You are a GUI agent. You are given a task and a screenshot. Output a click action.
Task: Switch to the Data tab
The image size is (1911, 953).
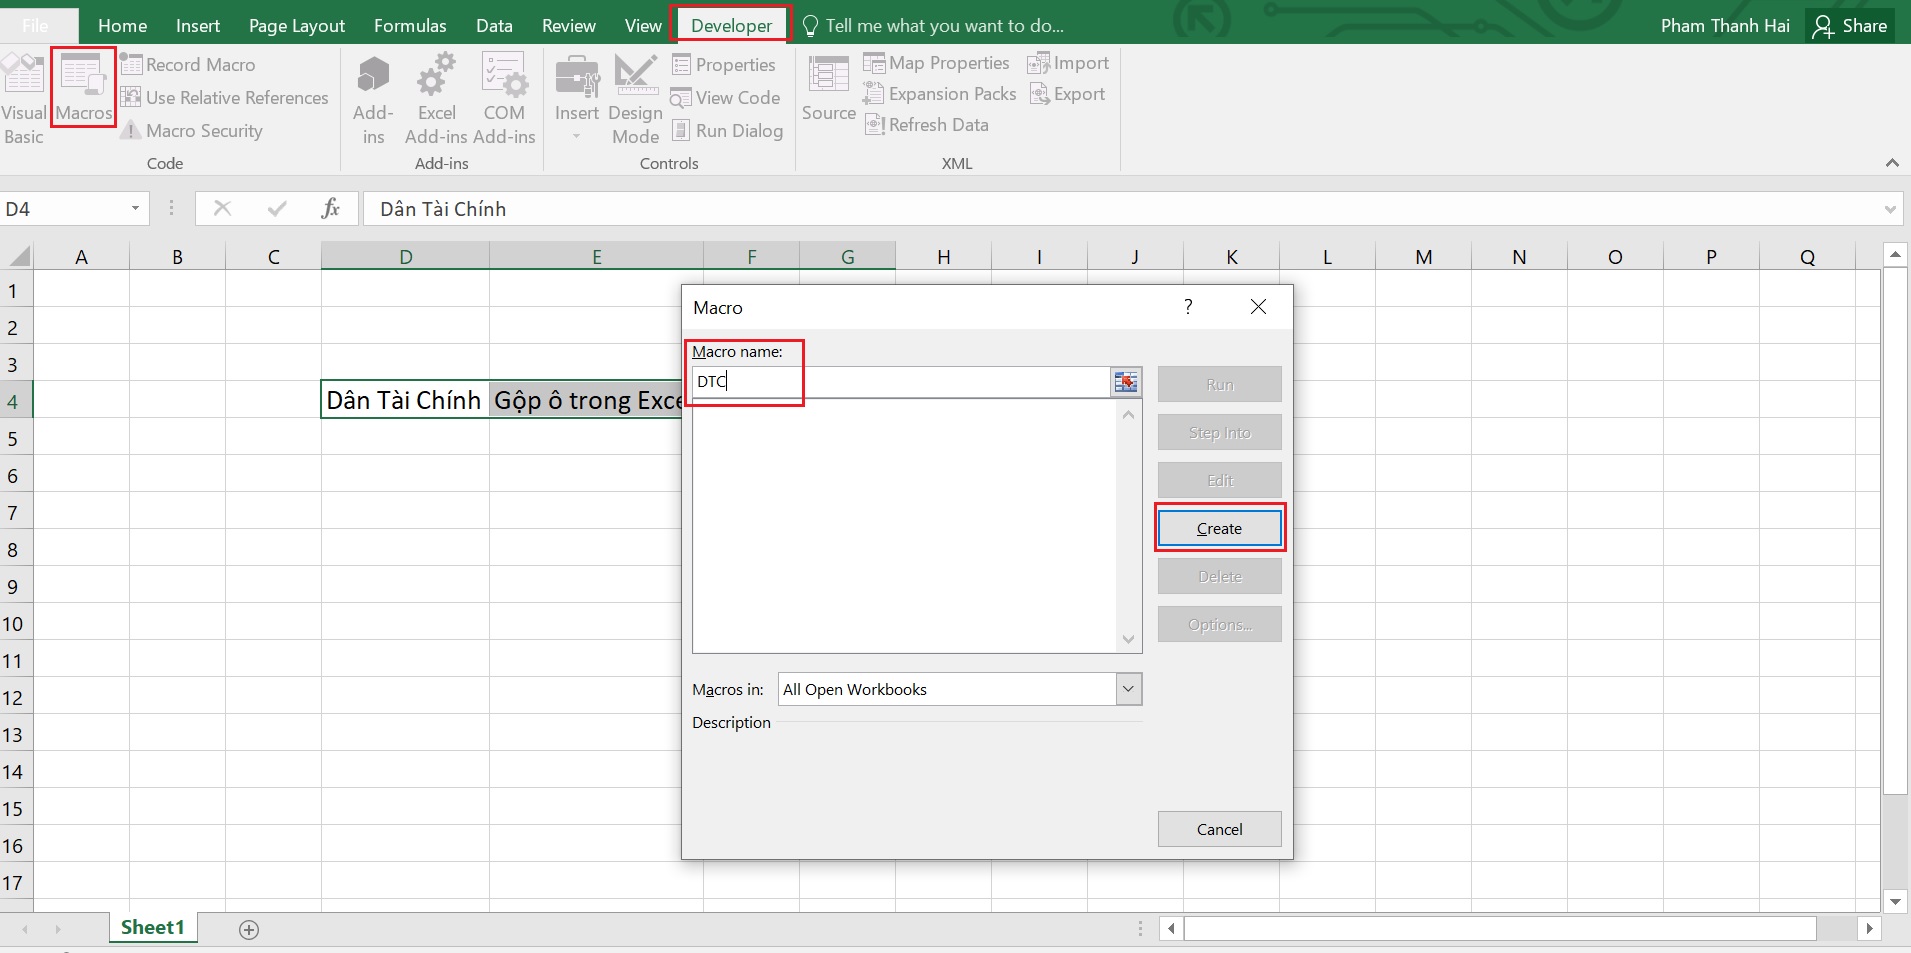494,26
